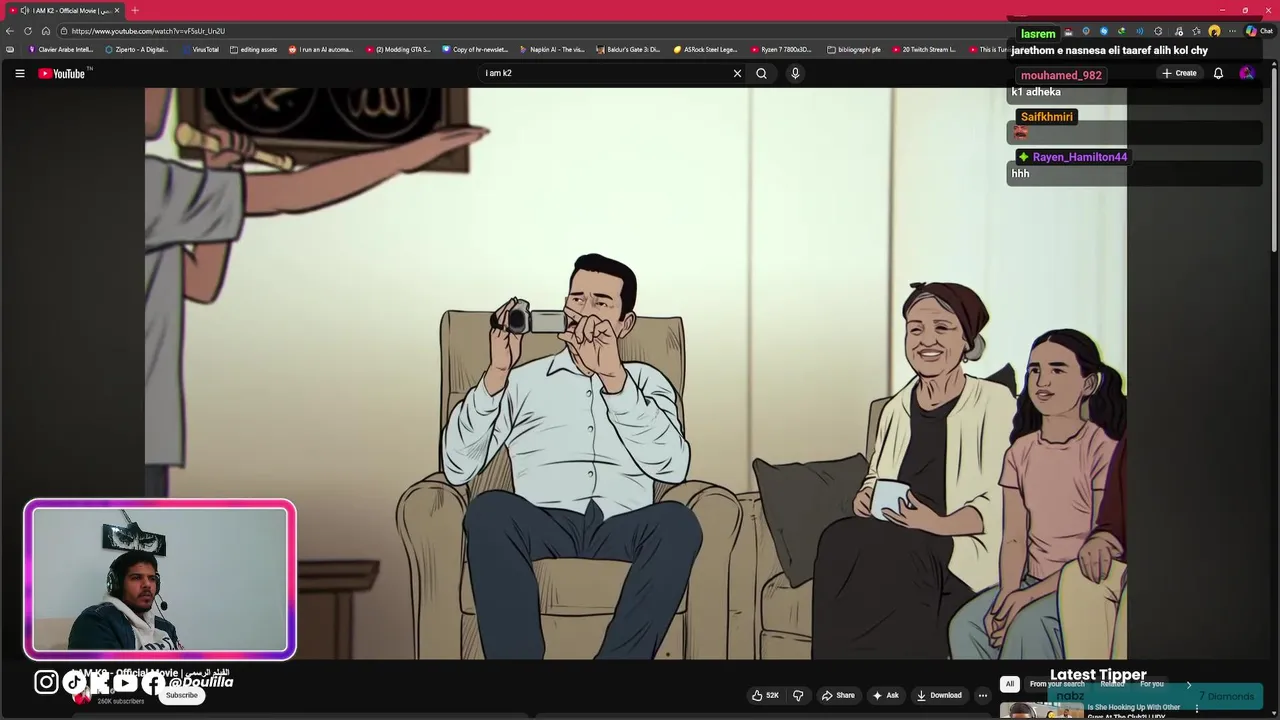Viewport: 1280px width, 720px height.
Task: Open the 'Ryzen 7 7800x3D...' bookmark
Action: (x=782, y=49)
